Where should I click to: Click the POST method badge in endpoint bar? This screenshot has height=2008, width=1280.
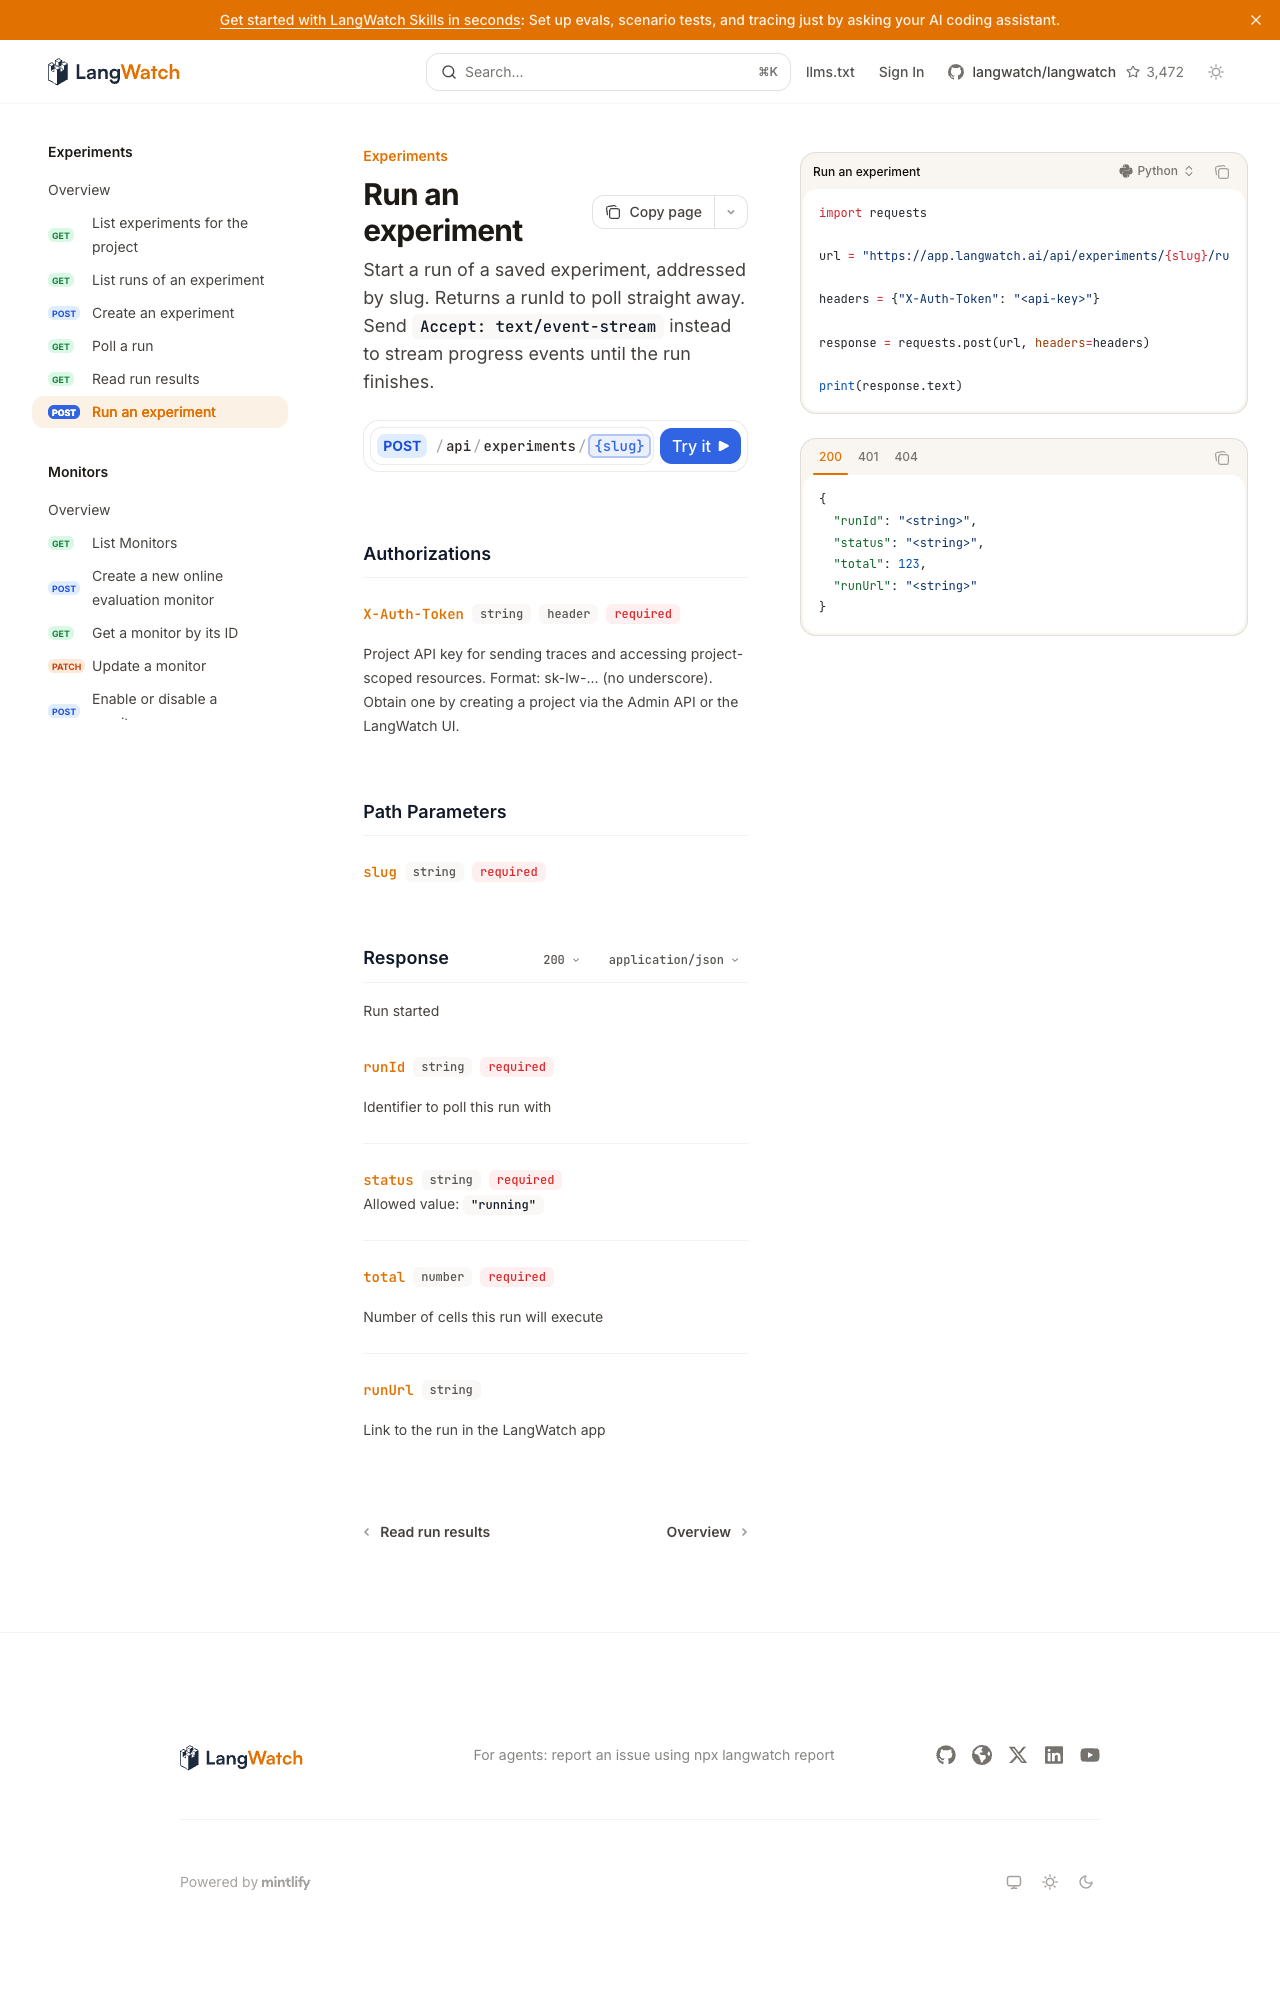(x=402, y=446)
